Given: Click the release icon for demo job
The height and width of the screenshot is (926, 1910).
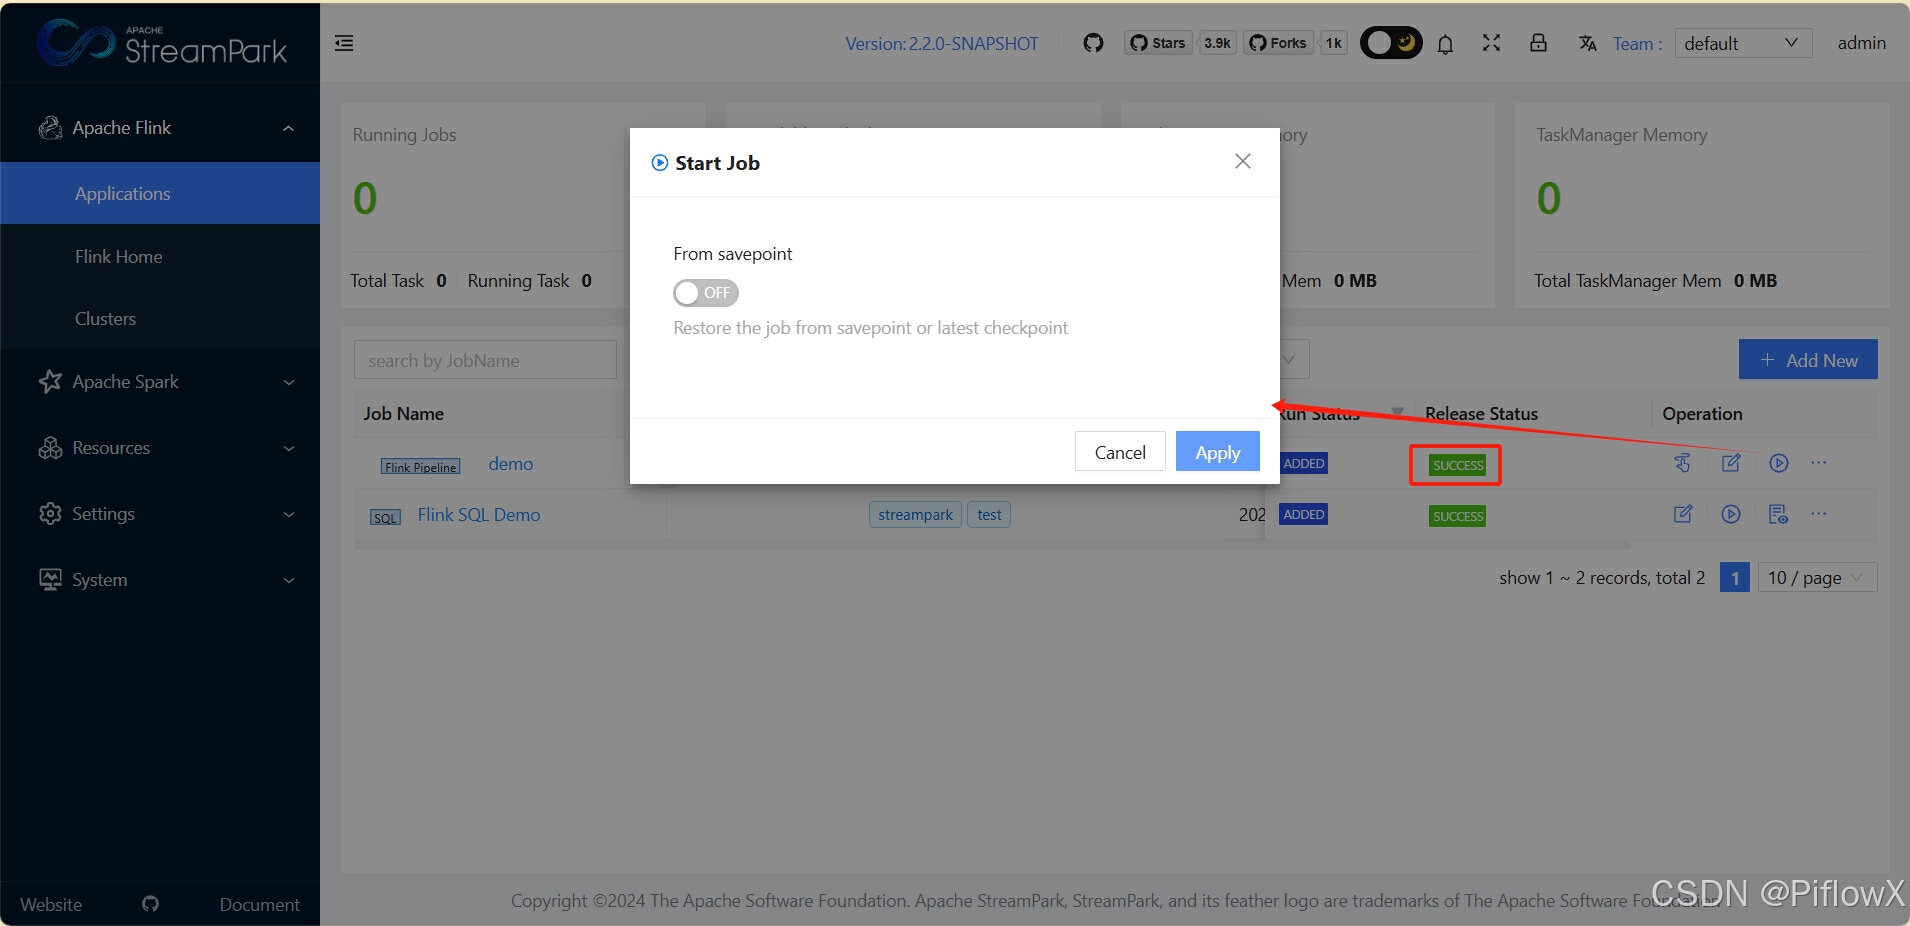Looking at the screenshot, I should (1683, 463).
